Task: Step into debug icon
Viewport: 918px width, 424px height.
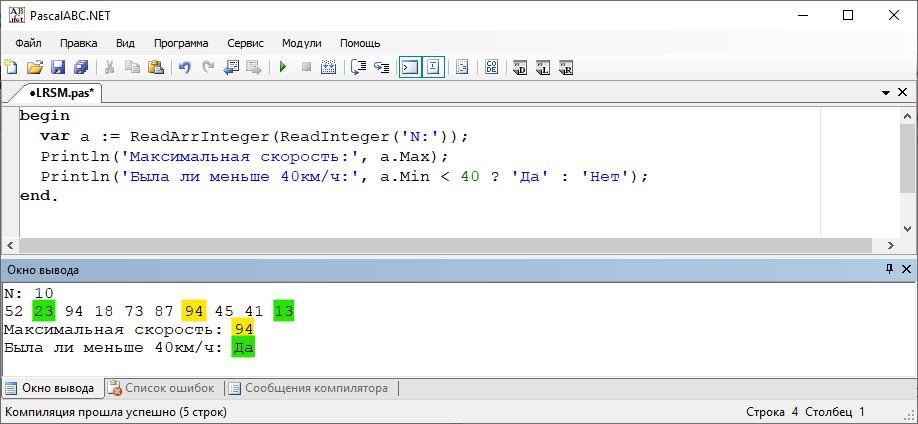Action: pyautogui.click(x=382, y=67)
